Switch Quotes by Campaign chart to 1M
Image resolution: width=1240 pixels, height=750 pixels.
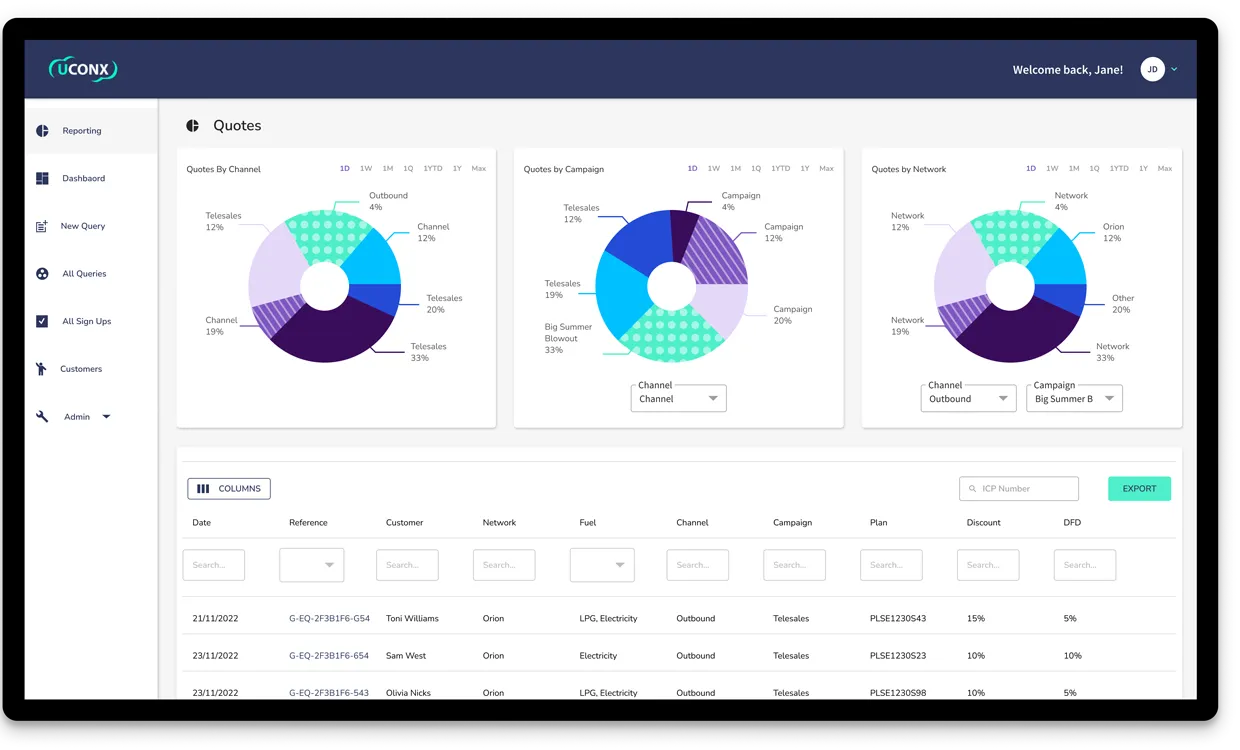coord(735,169)
